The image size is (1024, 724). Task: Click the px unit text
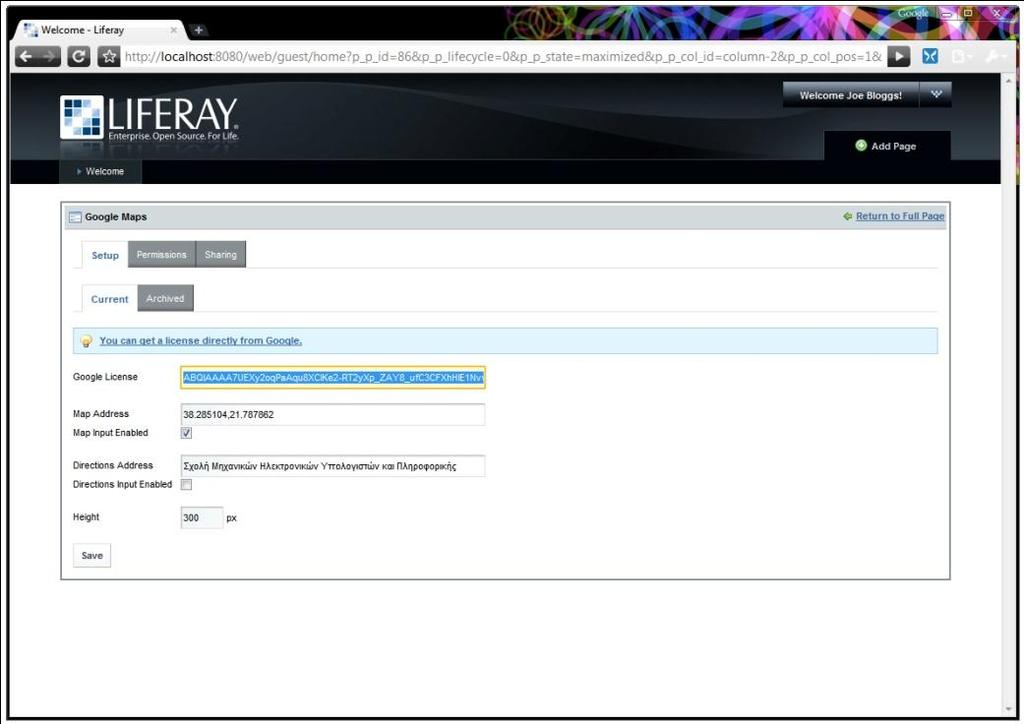(x=231, y=518)
